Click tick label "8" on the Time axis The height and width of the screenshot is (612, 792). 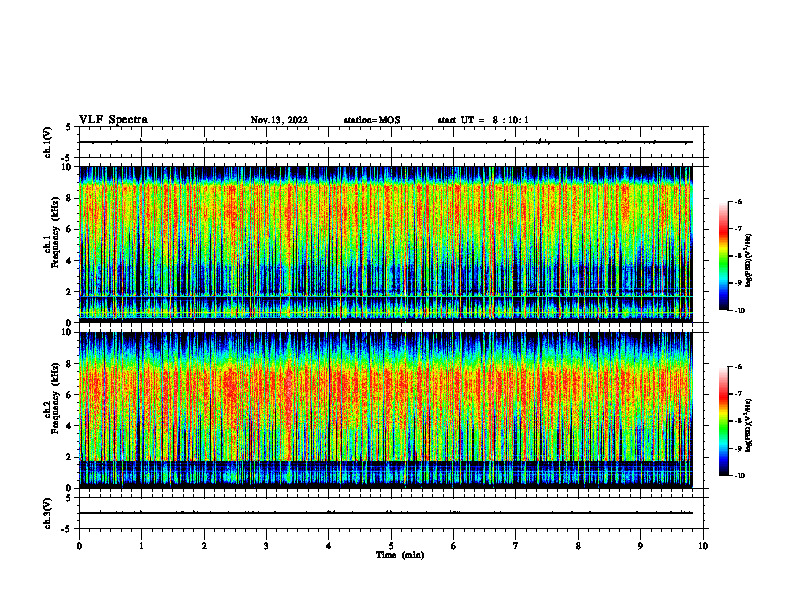(578, 546)
